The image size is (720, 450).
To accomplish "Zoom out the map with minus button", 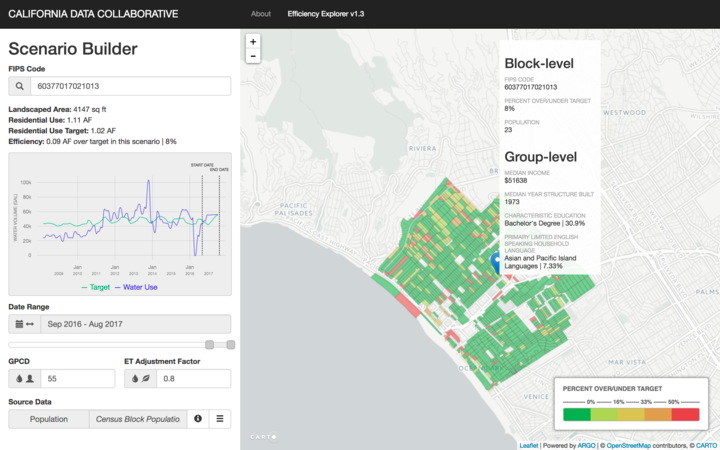I will pyautogui.click(x=253, y=56).
